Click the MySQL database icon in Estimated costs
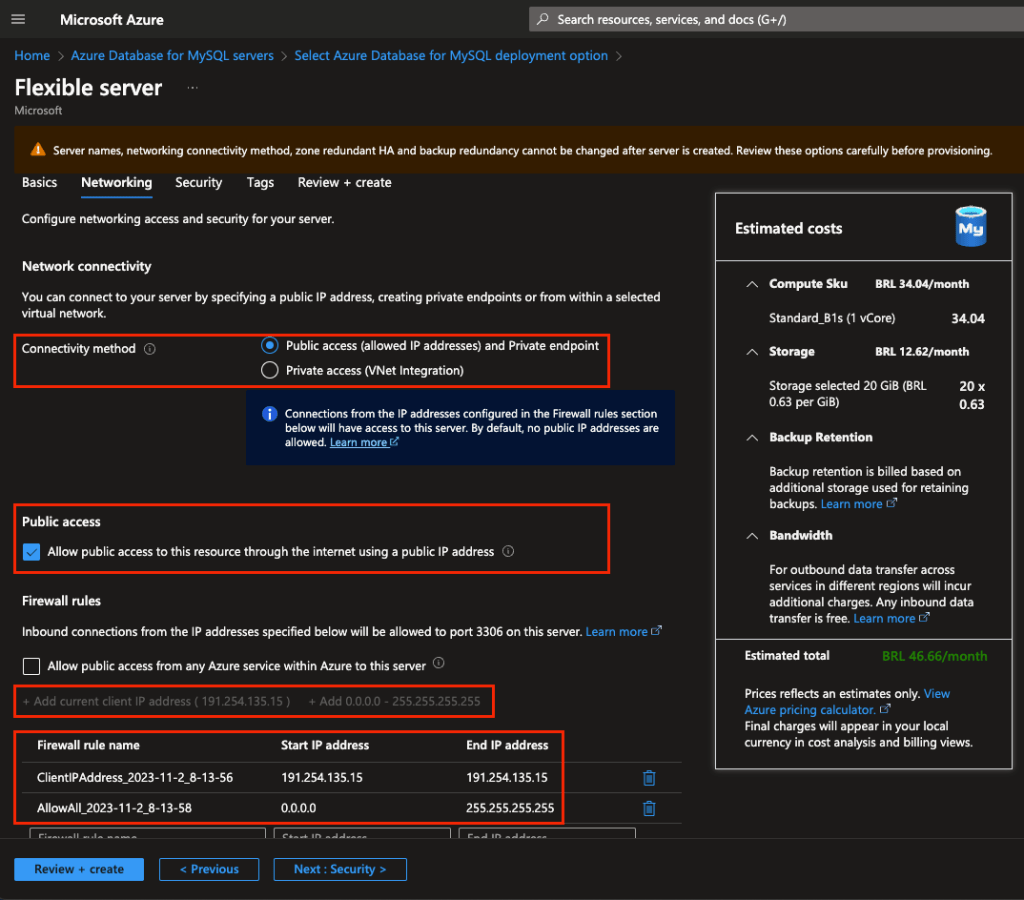Screen dimensions: 1024x900 click(970, 227)
